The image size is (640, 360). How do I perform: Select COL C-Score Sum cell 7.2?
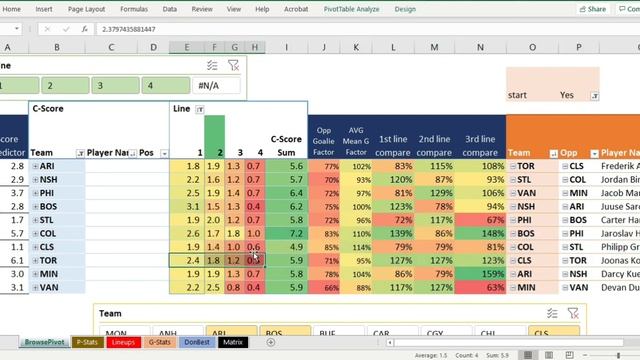tap(287, 233)
